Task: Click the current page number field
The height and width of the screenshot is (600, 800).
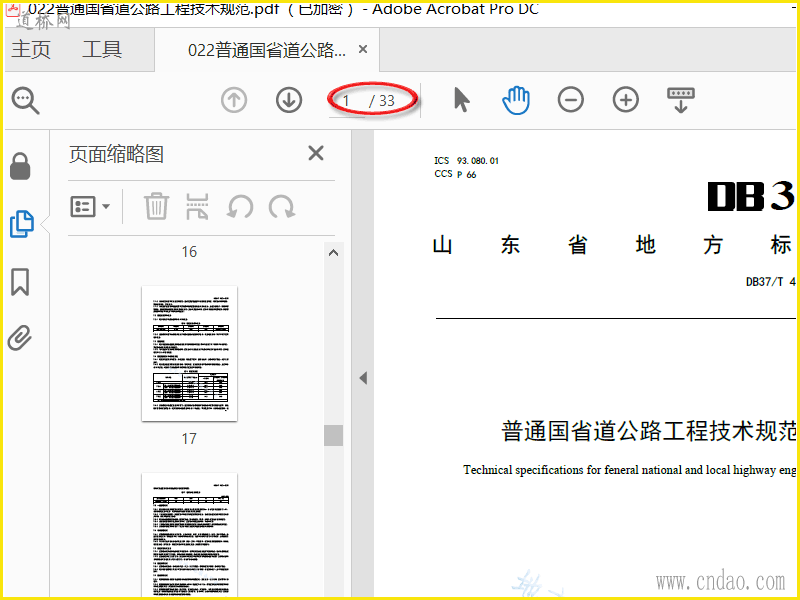Action: tap(347, 101)
